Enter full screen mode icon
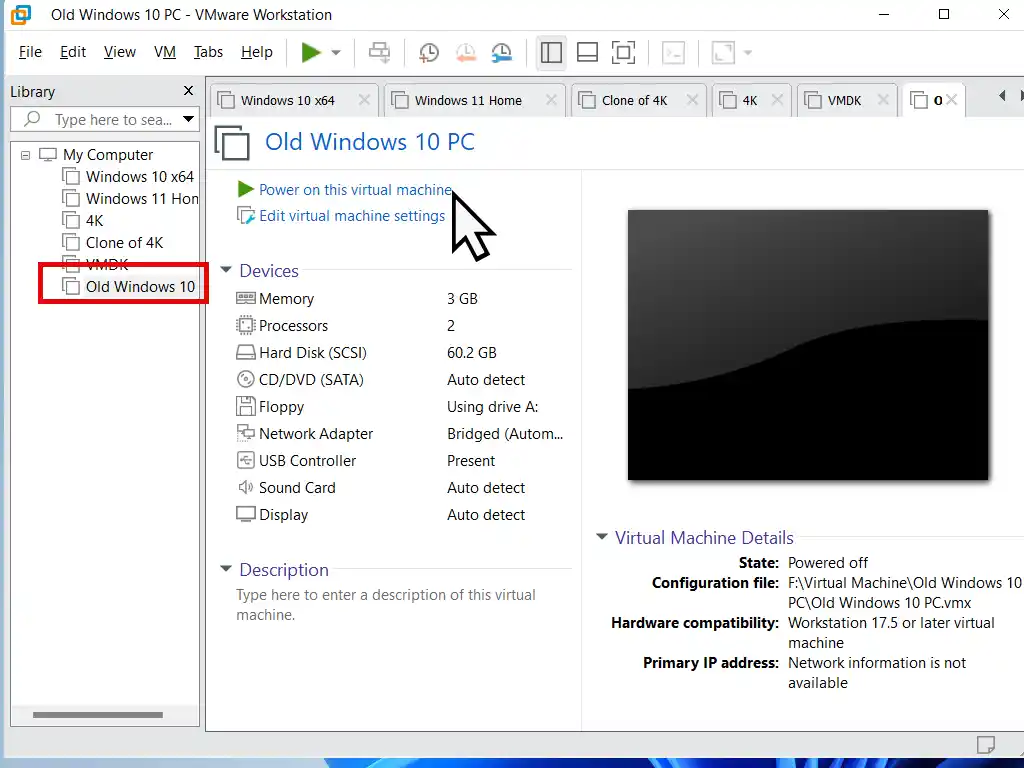 (623, 52)
